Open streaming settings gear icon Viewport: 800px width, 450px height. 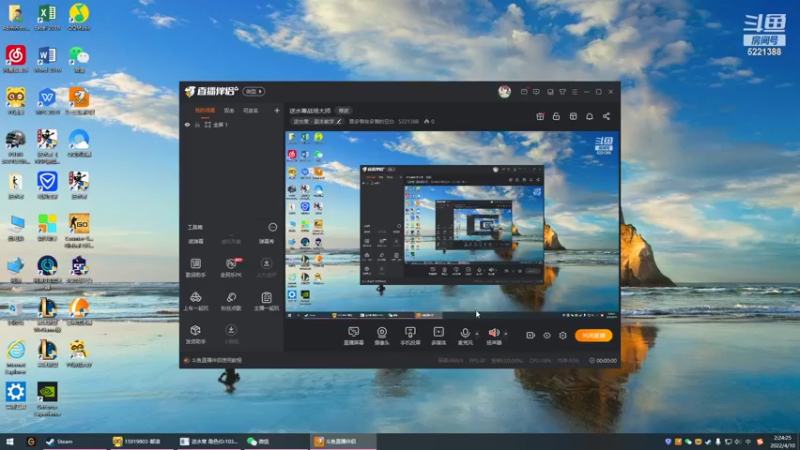point(563,335)
